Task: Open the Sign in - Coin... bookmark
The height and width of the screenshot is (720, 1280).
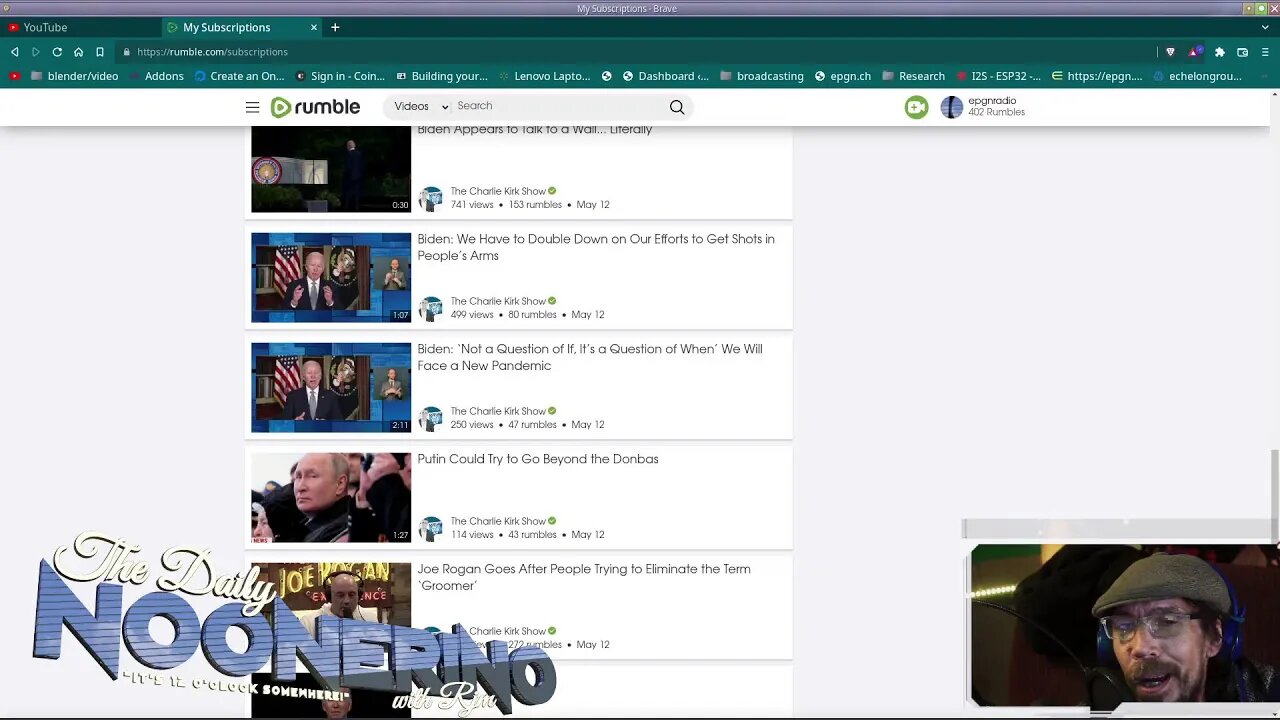Action: tap(340, 76)
